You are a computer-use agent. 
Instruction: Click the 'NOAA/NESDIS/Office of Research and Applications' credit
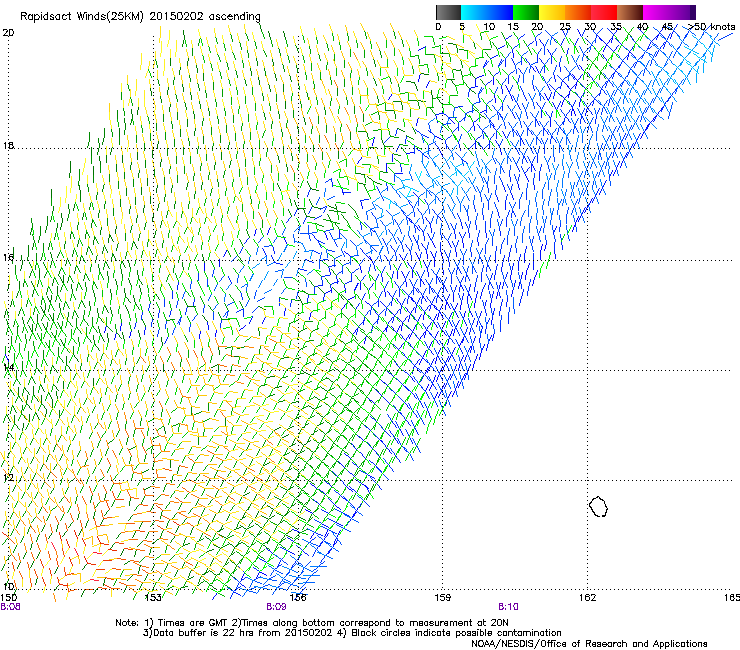(589, 643)
